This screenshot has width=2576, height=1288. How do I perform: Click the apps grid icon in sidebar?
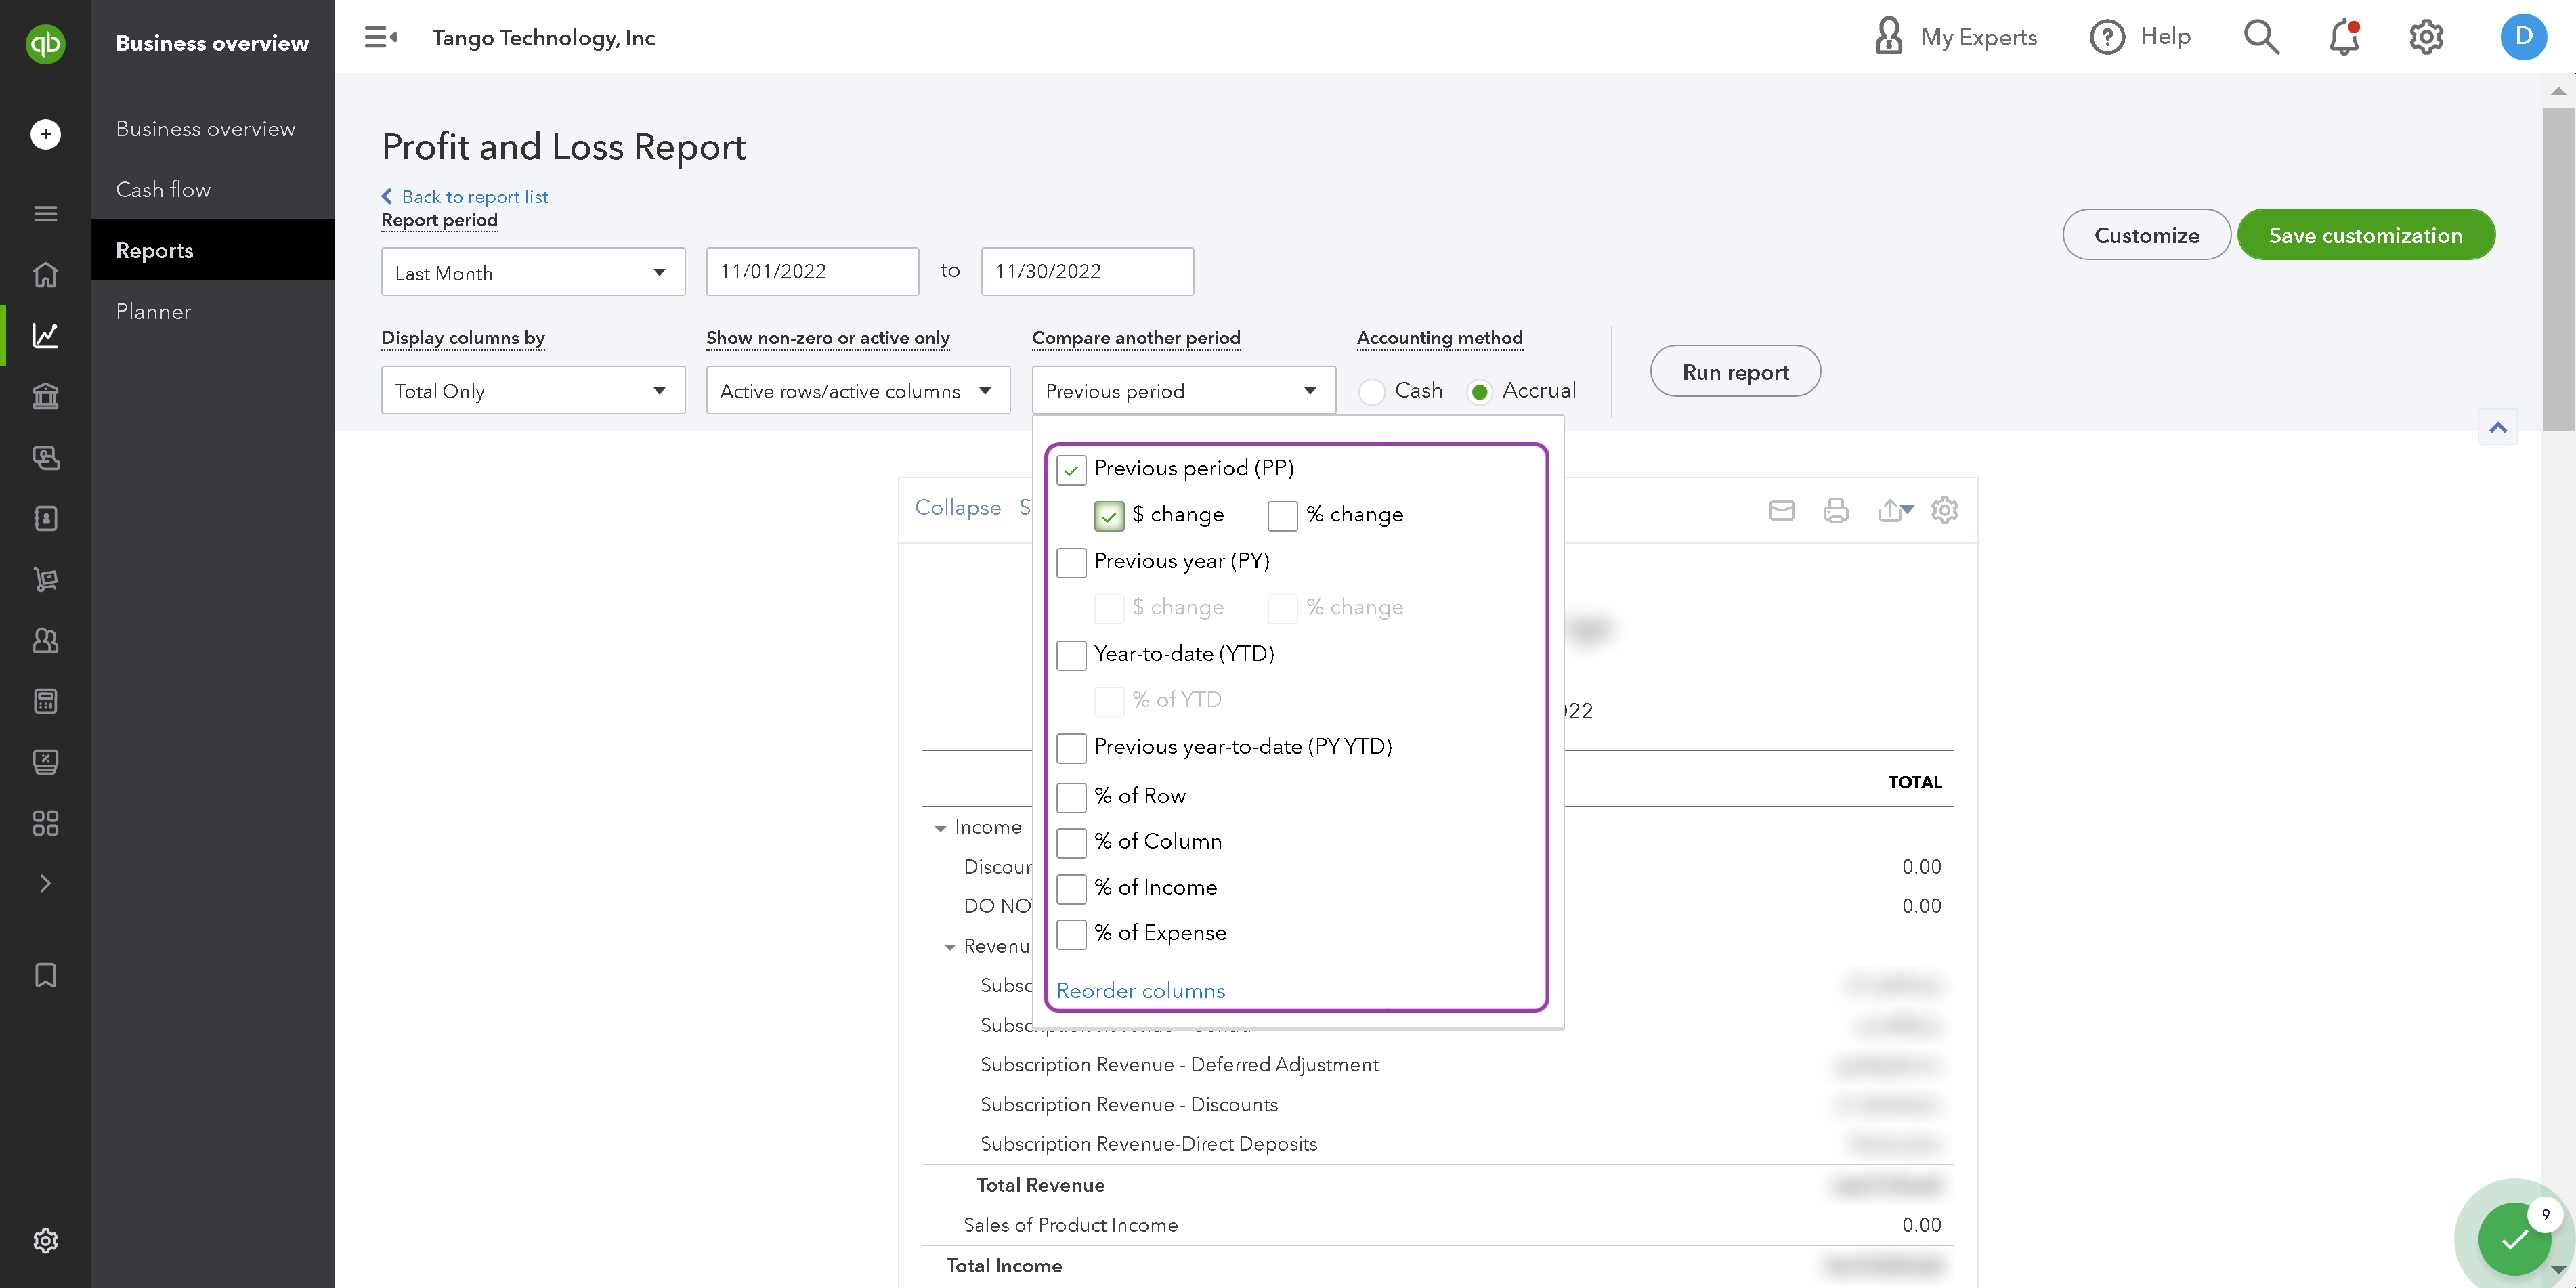coord(45,823)
